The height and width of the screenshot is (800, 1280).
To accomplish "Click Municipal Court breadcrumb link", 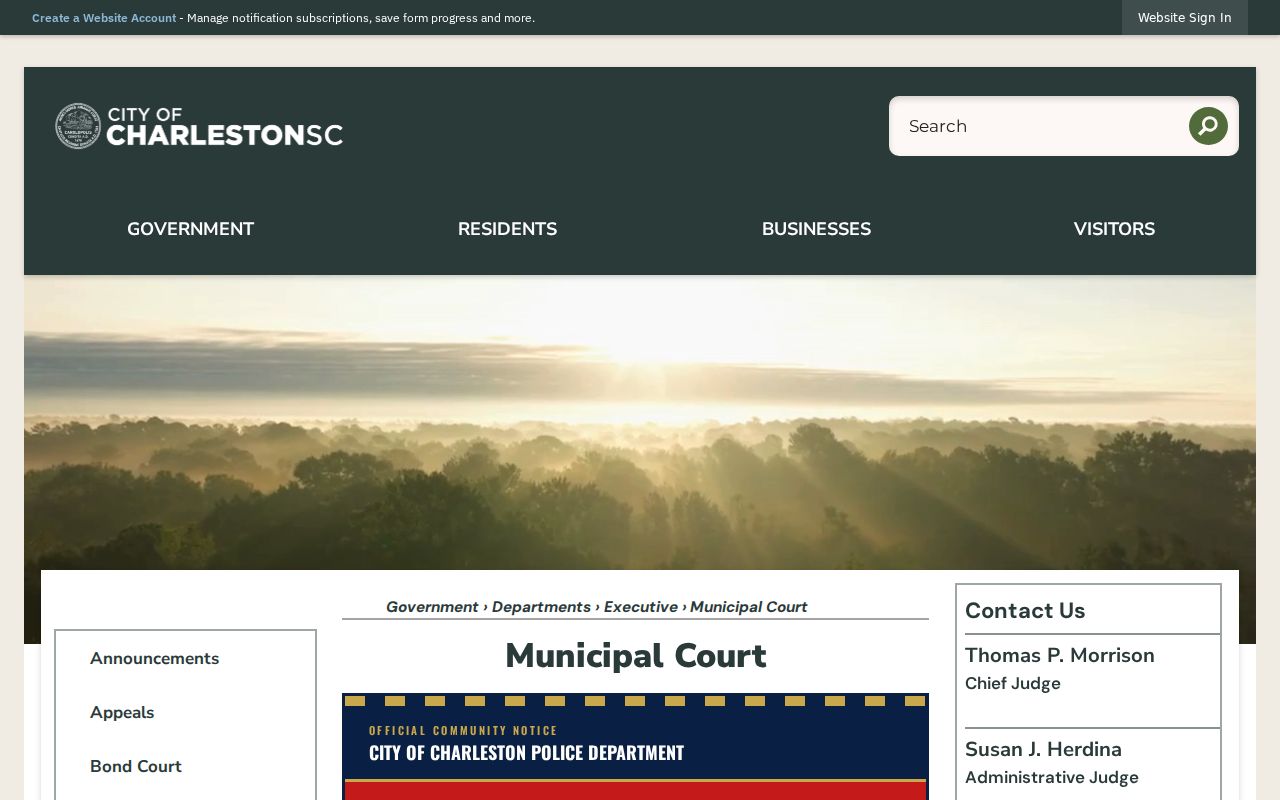I will (748, 607).
